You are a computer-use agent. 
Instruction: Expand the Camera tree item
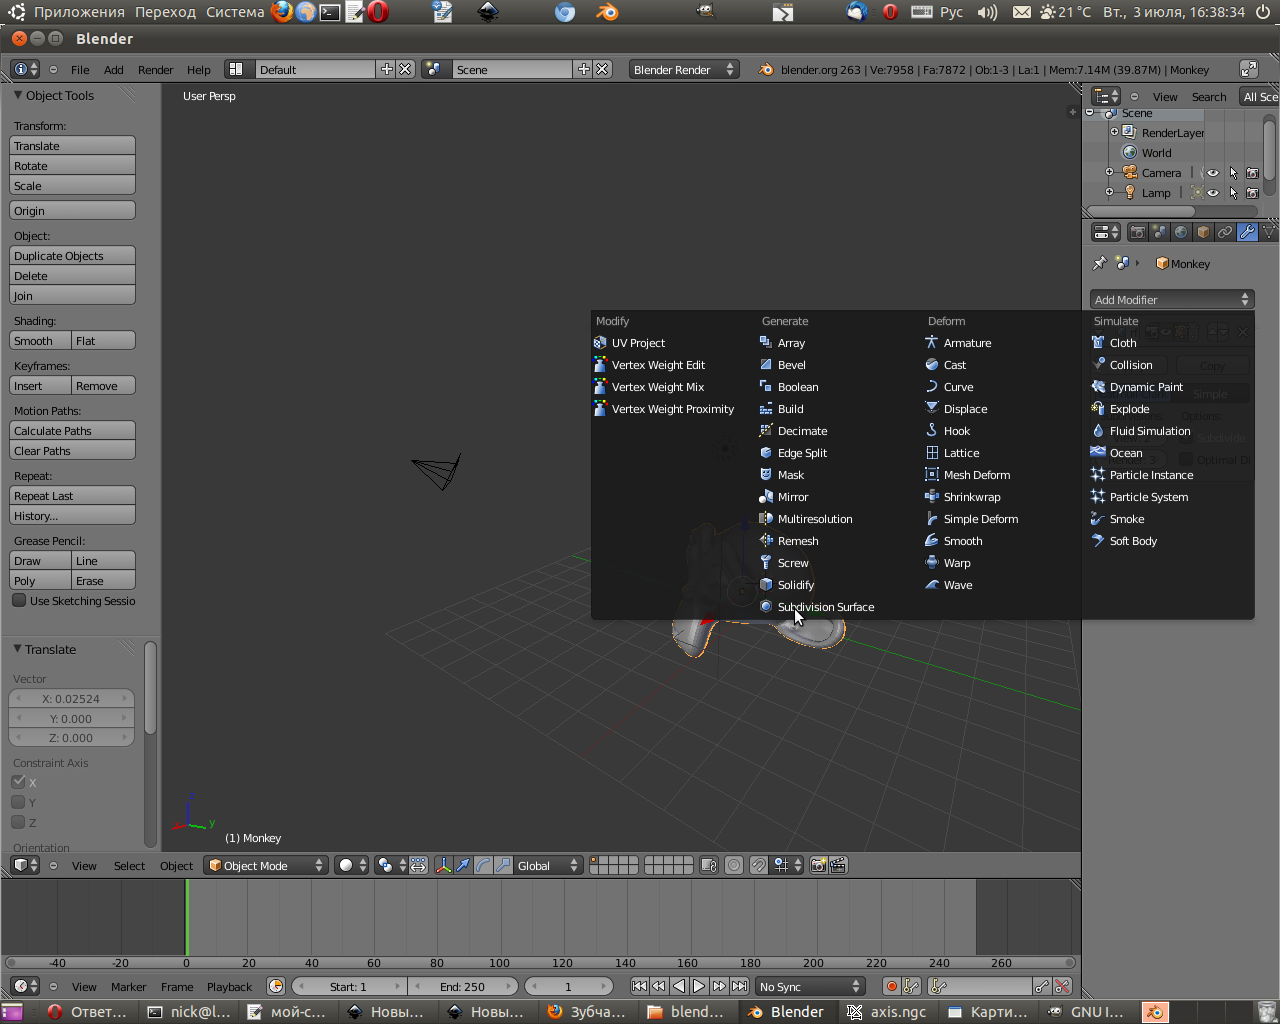[x=1109, y=172]
